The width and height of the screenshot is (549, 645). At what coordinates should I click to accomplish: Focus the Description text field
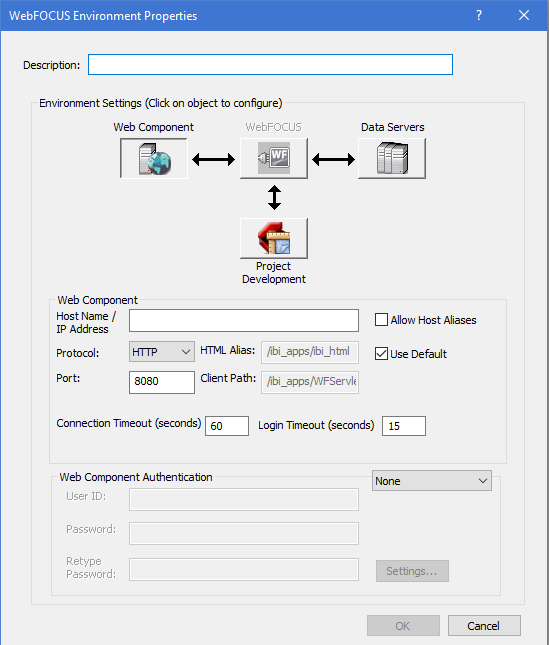coord(270,65)
